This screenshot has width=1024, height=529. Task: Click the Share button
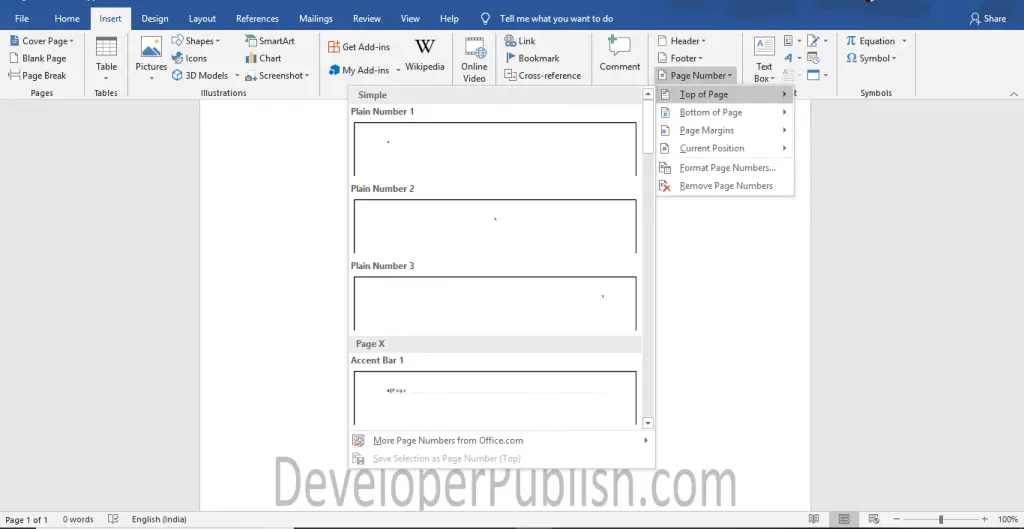click(x=987, y=18)
